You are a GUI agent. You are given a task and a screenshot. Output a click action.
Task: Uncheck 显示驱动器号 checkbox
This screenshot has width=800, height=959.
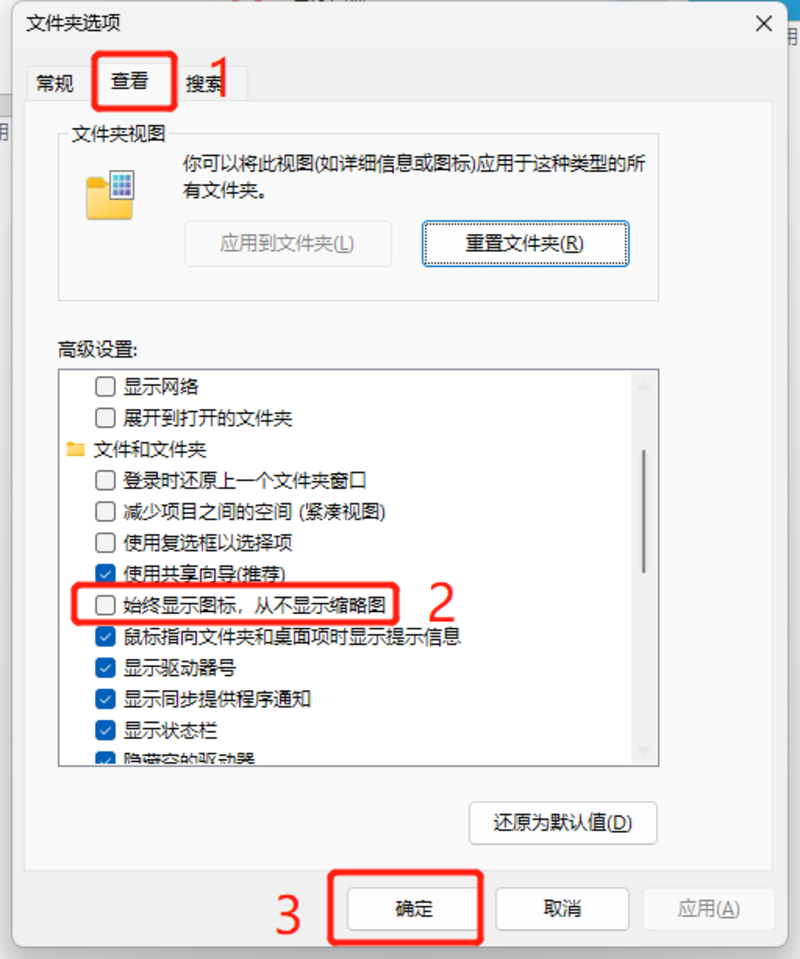105,668
